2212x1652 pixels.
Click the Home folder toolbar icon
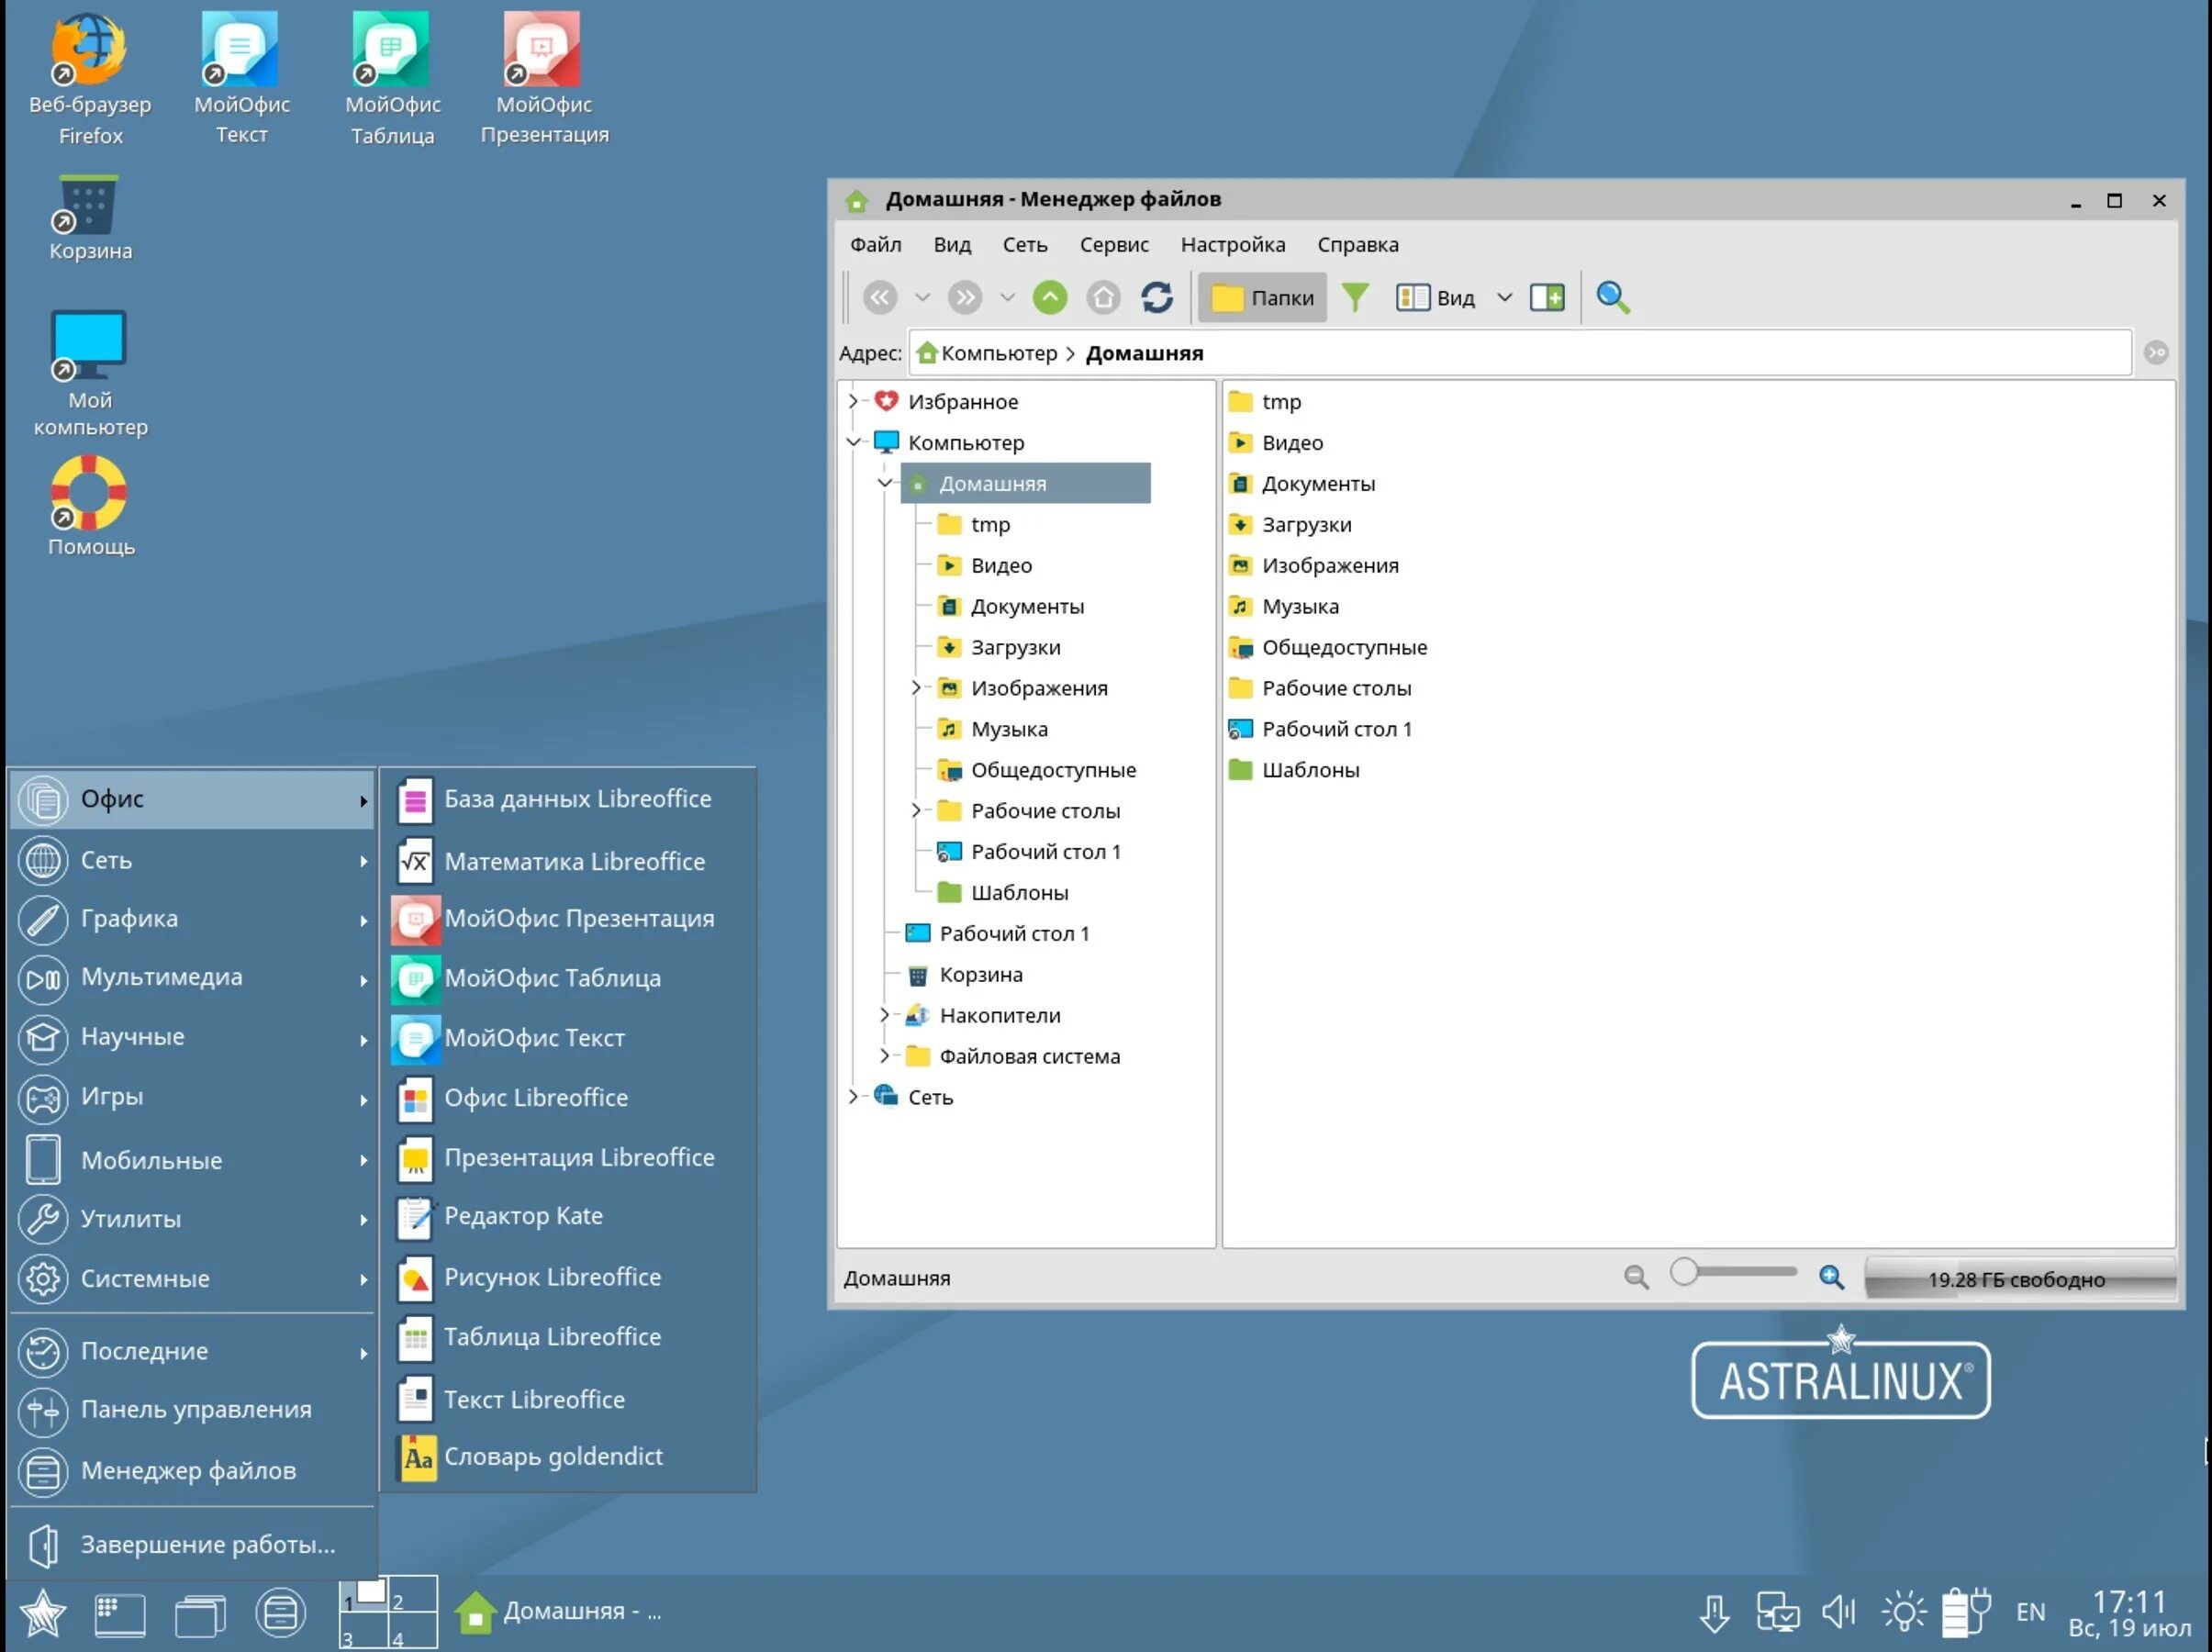click(1103, 297)
